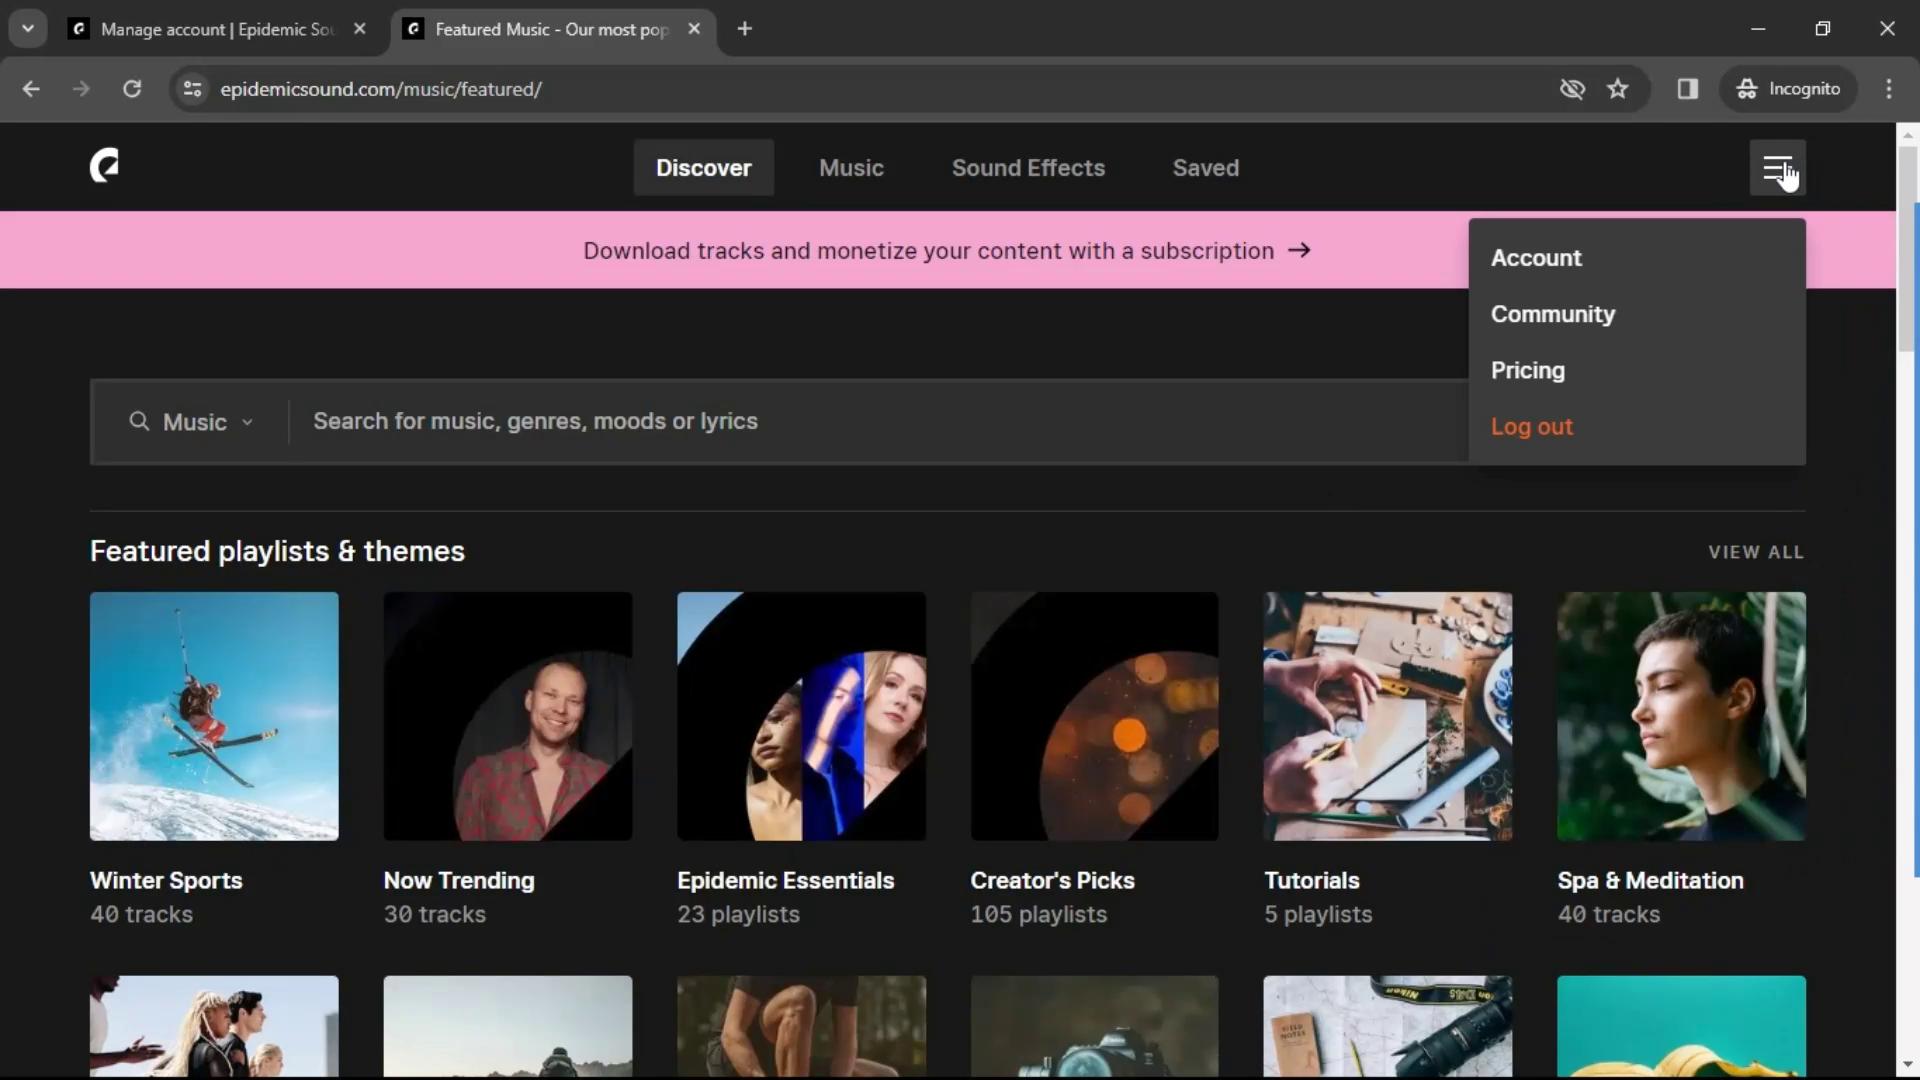Click the Epidemic Sound logo icon

104,167
